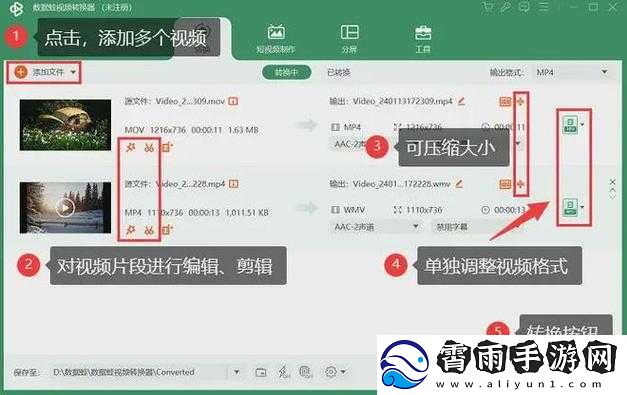Click info icon beside Video_2...228.mp4
The width and height of the screenshot is (627, 395).
234,184
